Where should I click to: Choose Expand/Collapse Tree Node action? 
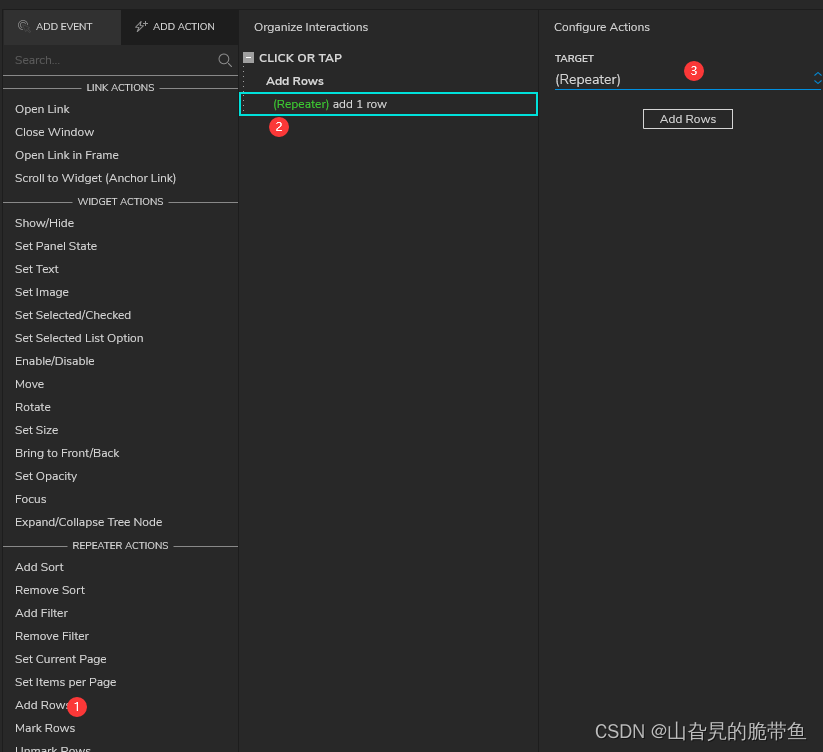[x=89, y=522]
